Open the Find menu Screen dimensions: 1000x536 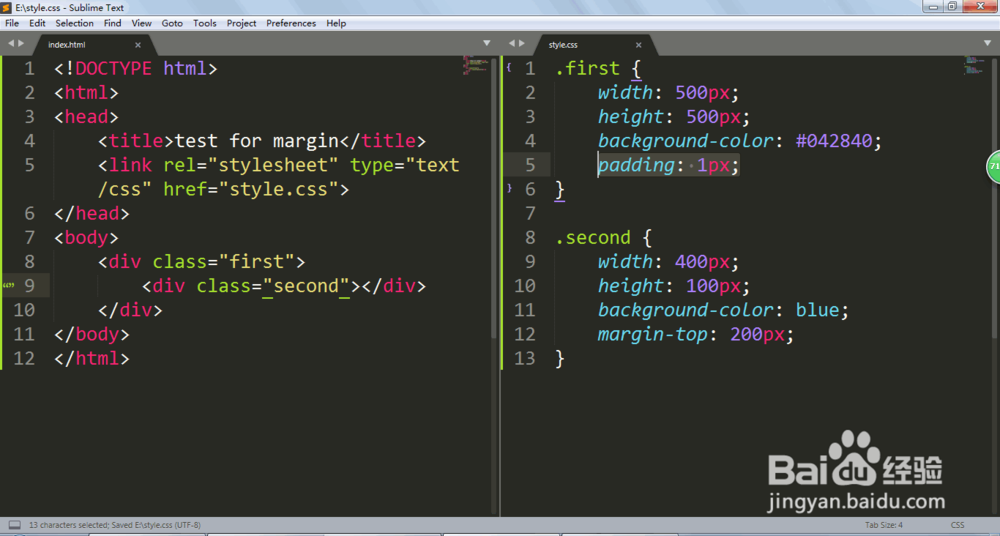[112, 23]
